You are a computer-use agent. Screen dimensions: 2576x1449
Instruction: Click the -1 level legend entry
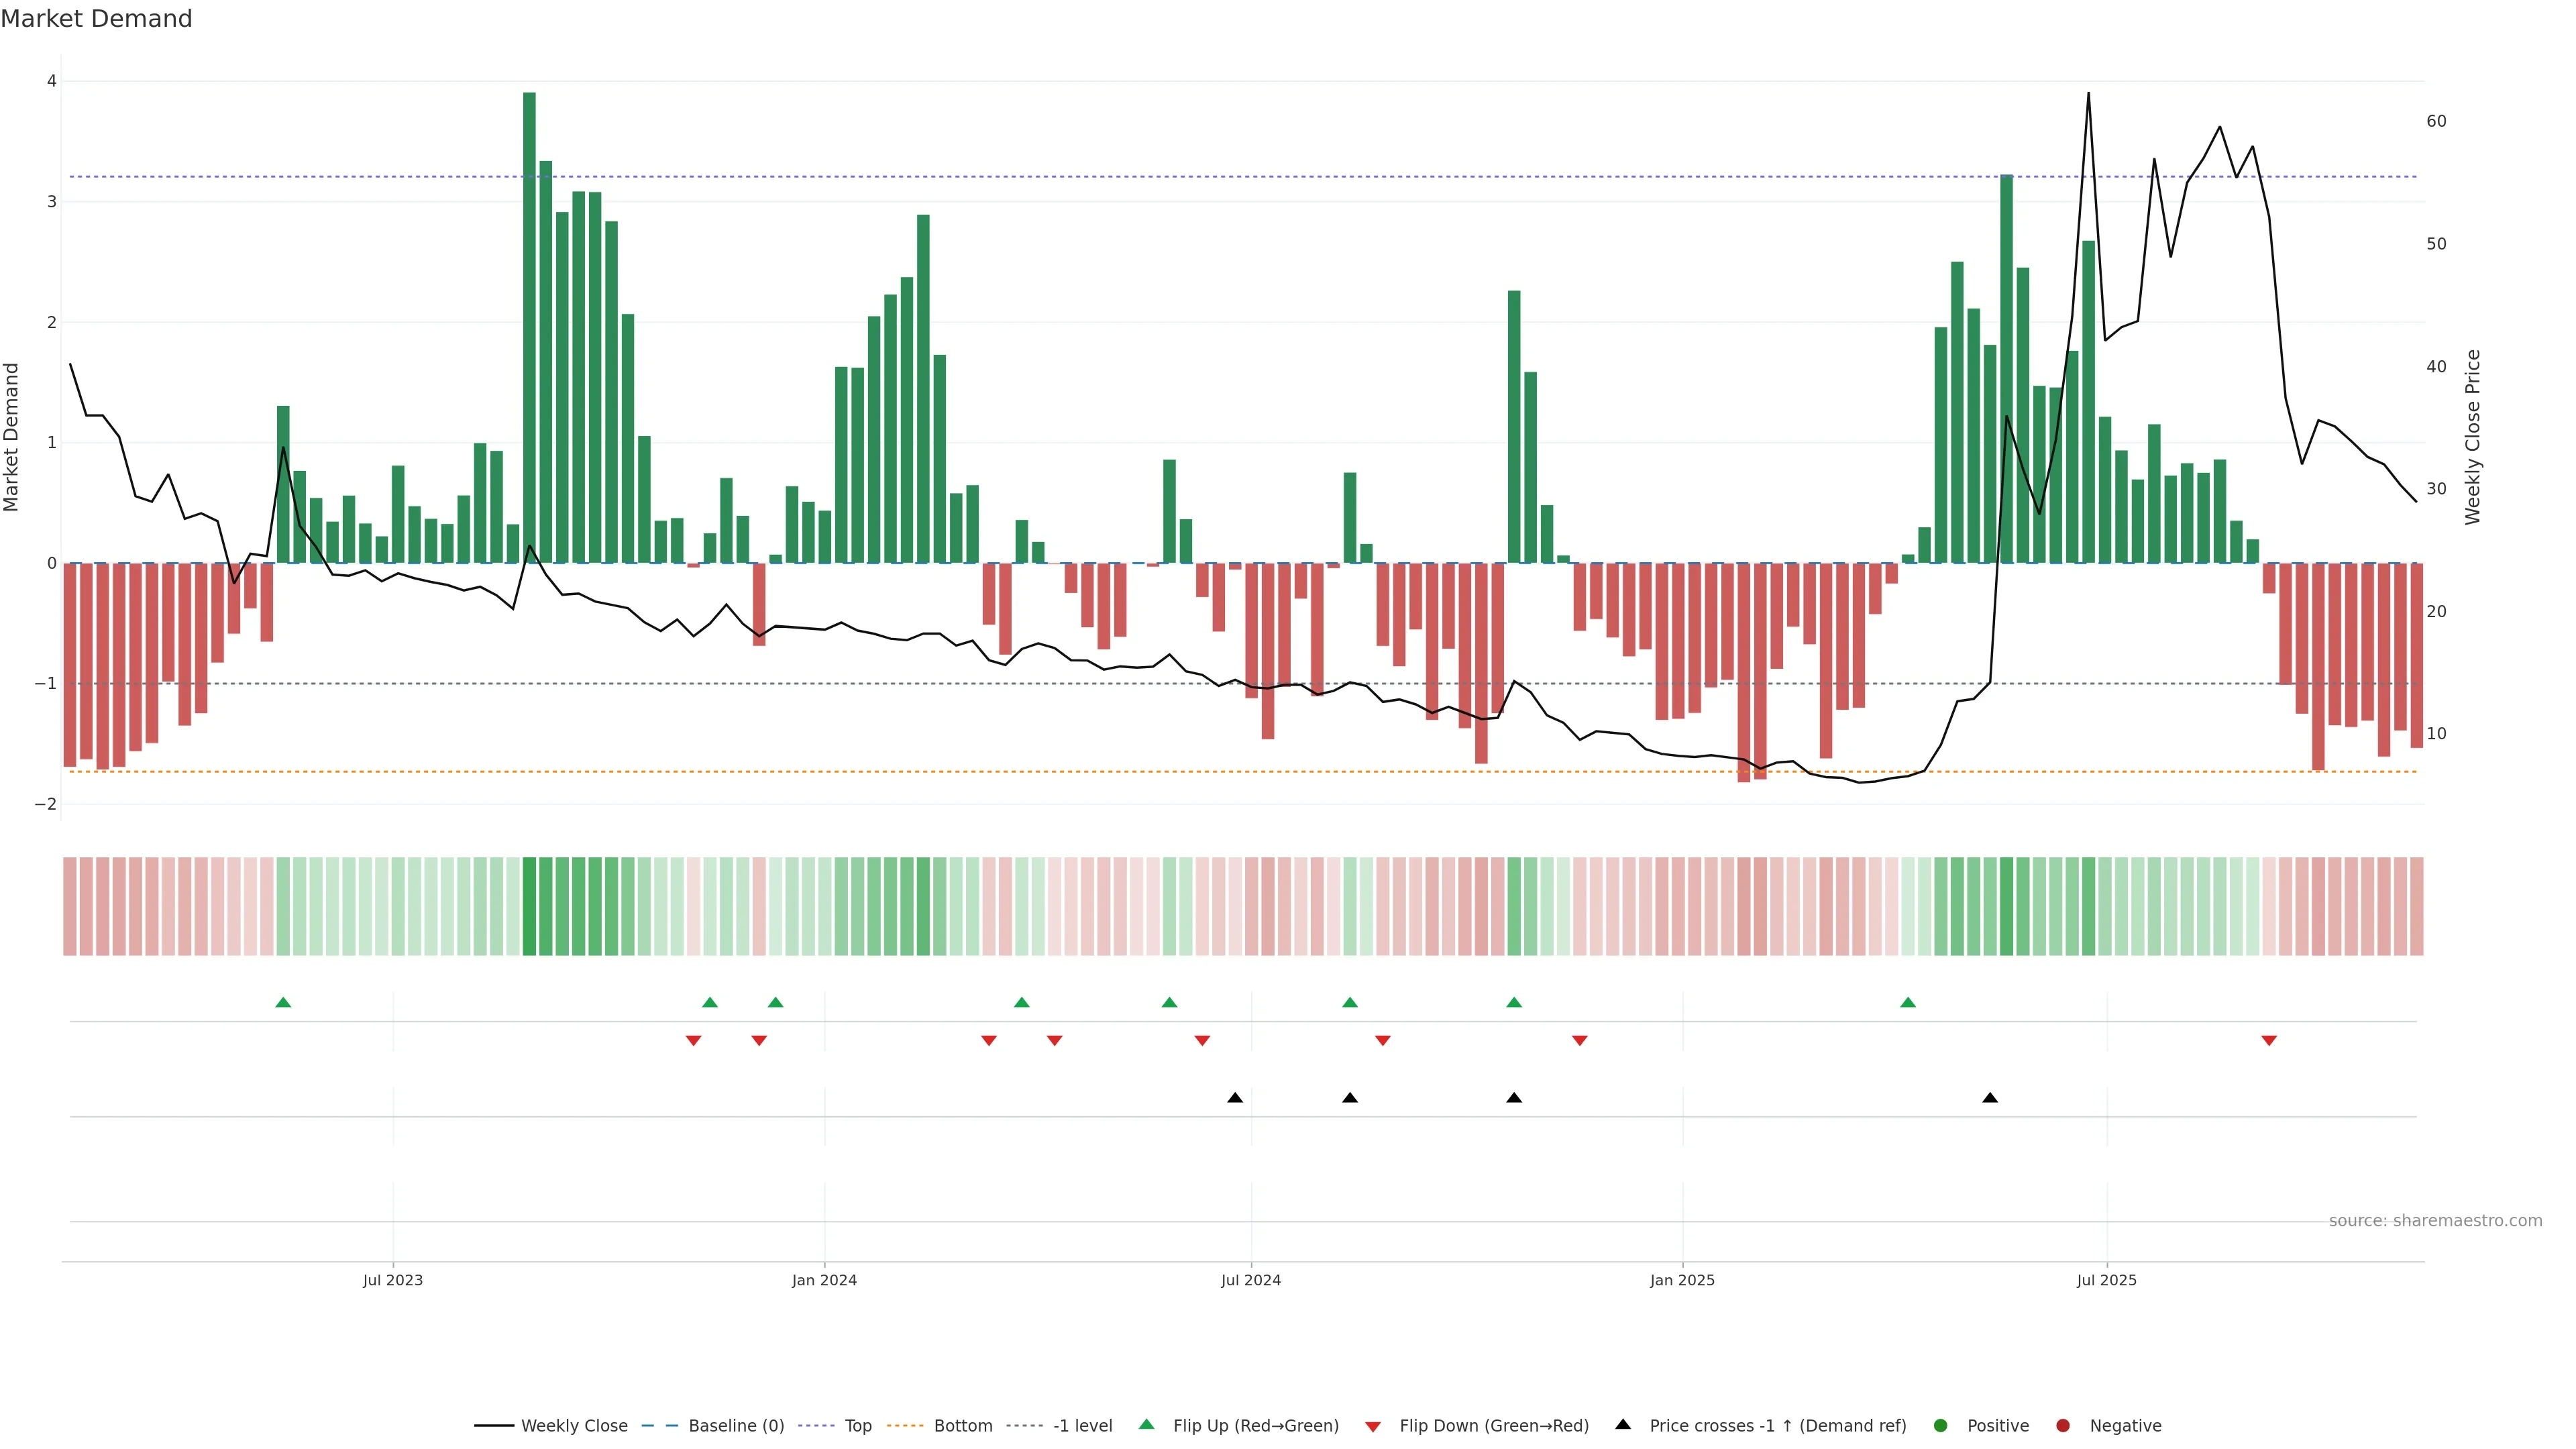pyautogui.click(x=1082, y=1426)
